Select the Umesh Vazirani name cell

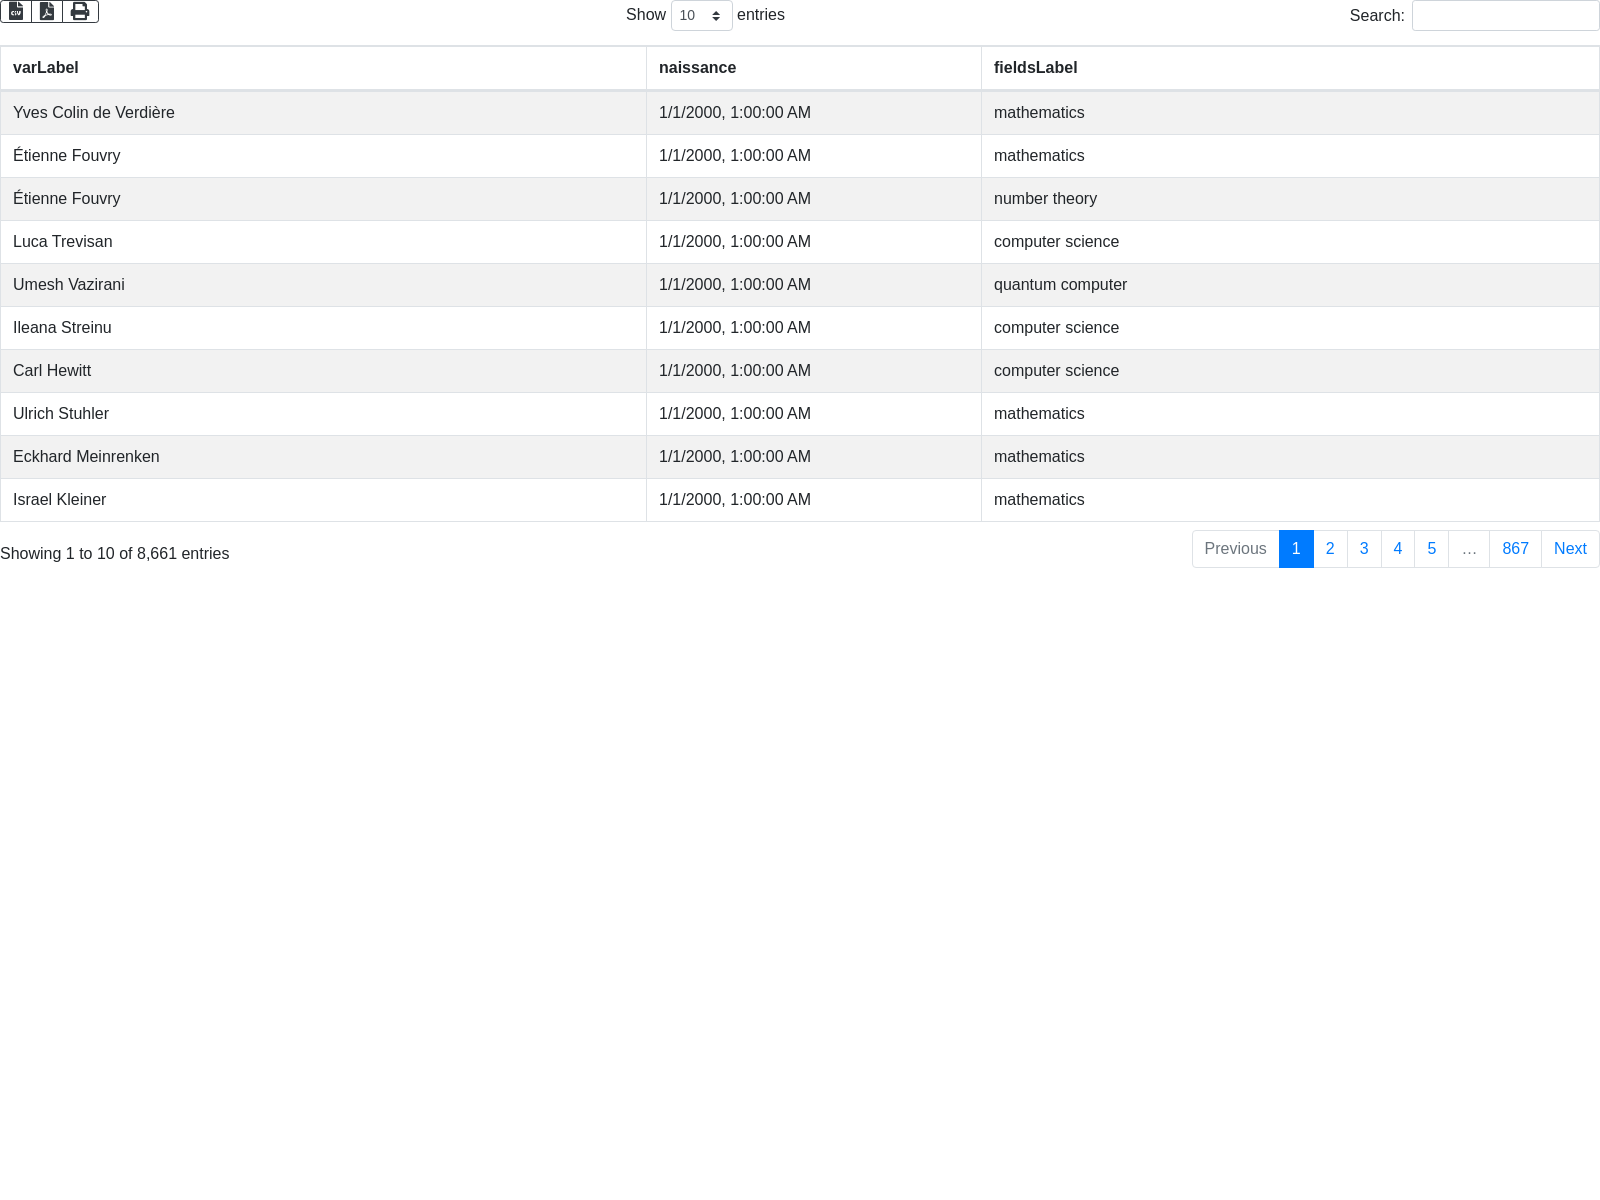pyautogui.click(x=69, y=285)
